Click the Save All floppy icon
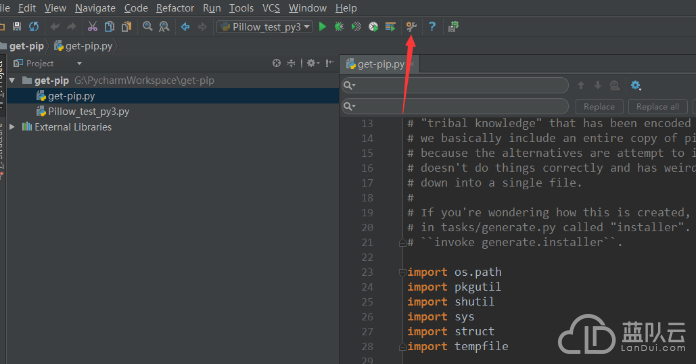 (17, 27)
